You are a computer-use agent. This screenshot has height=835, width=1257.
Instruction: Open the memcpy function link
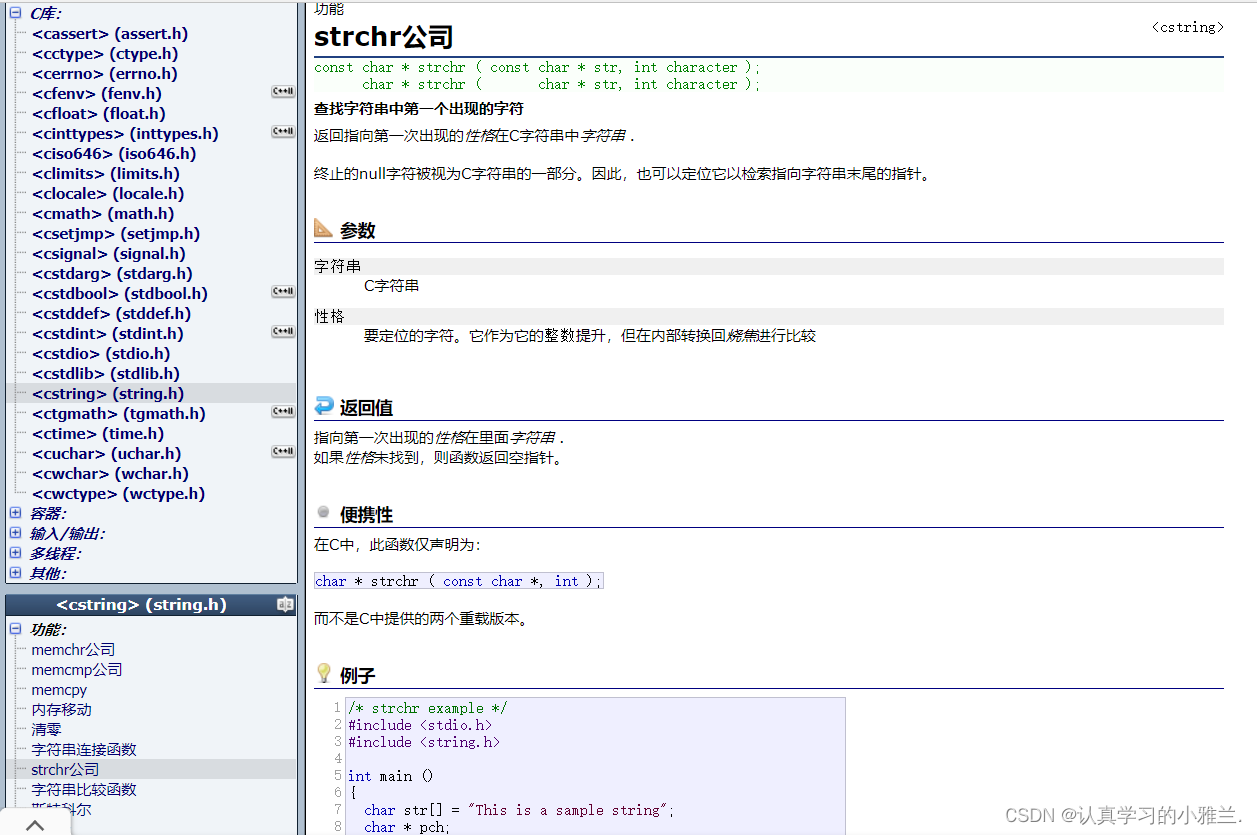pyautogui.click(x=59, y=690)
